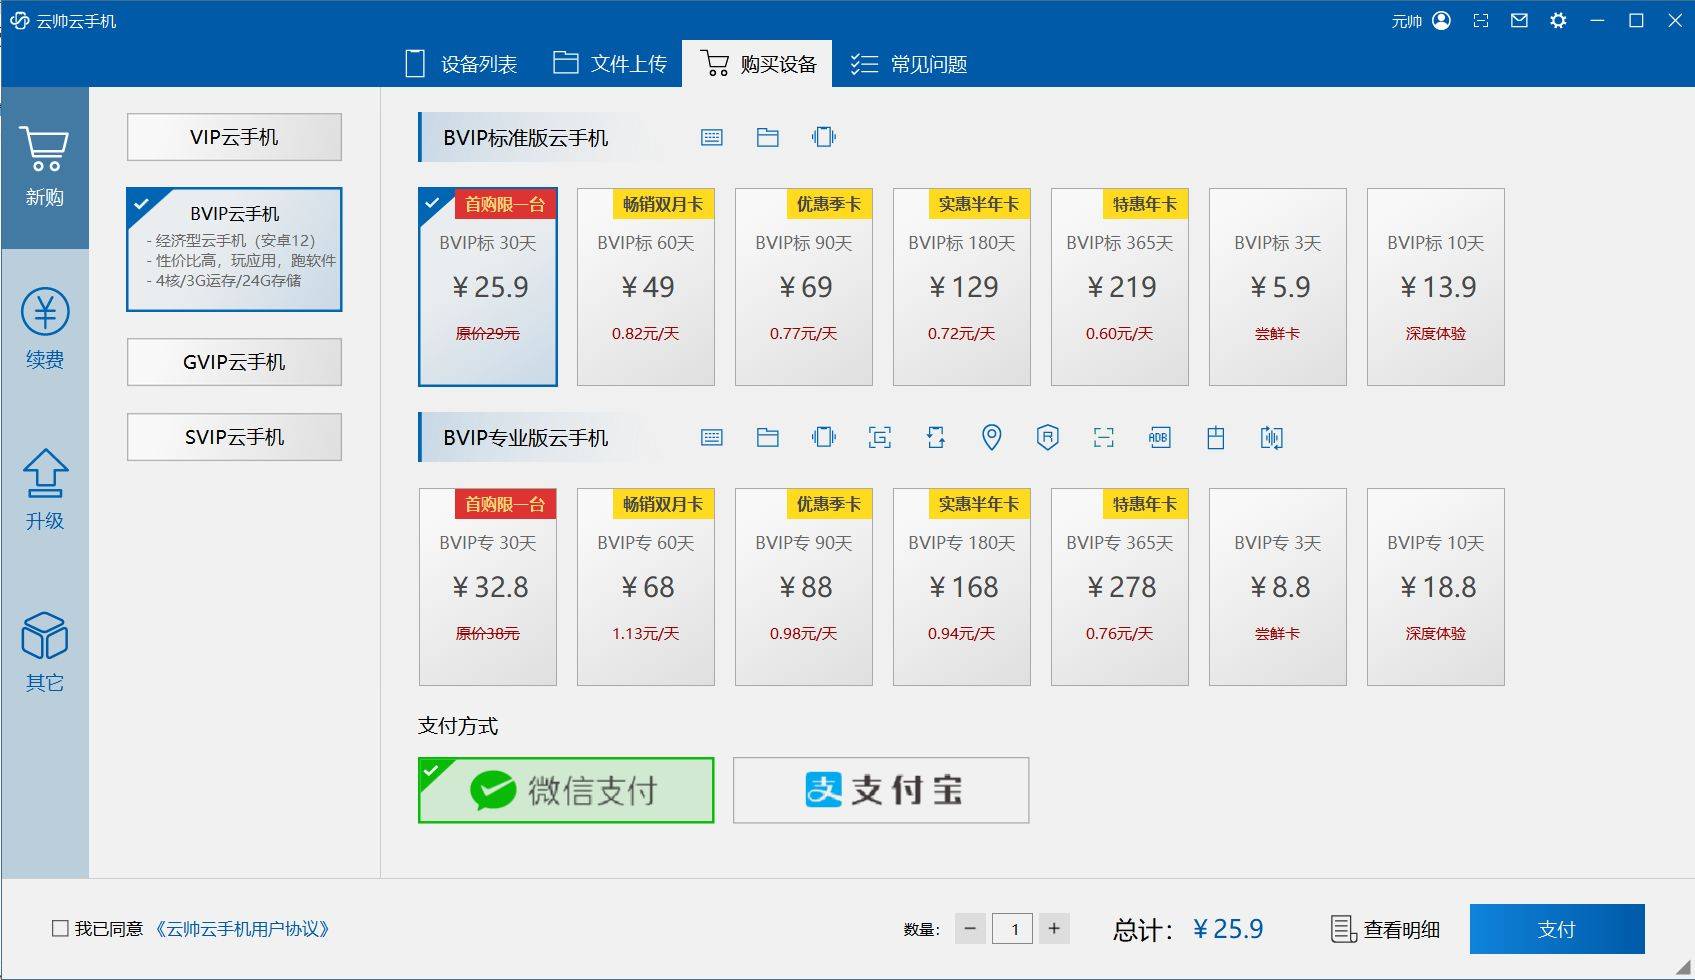Select BVIP标 30天 ¥25.9 plan
This screenshot has width=1695, height=980.
pos(488,287)
